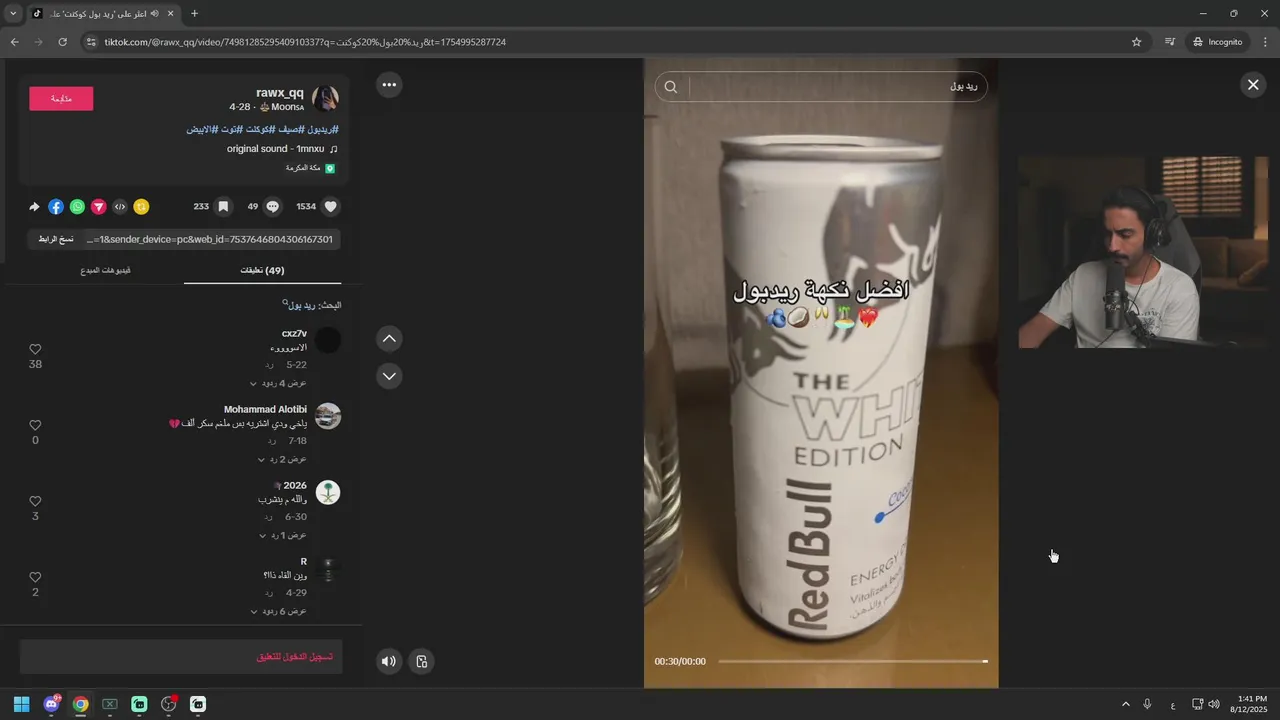This screenshot has height=720, width=1280.
Task: Open the clip/auto-scroll icon next to volume
Action: 422,661
